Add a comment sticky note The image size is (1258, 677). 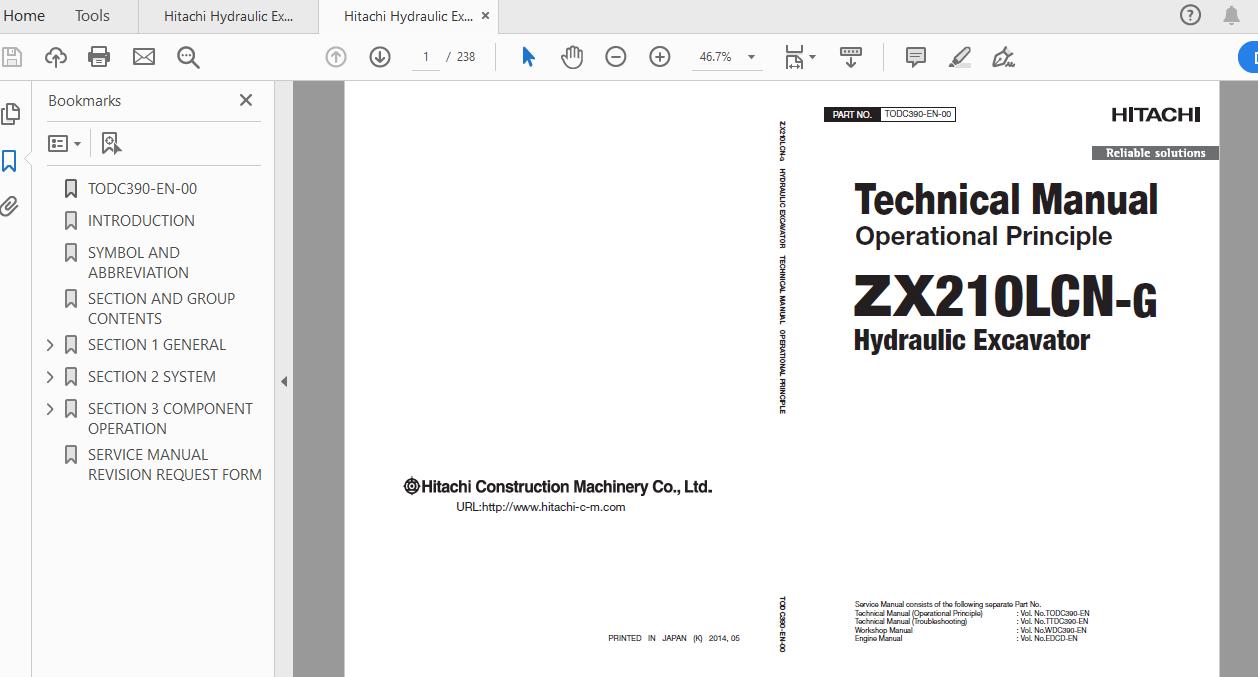[915, 57]
